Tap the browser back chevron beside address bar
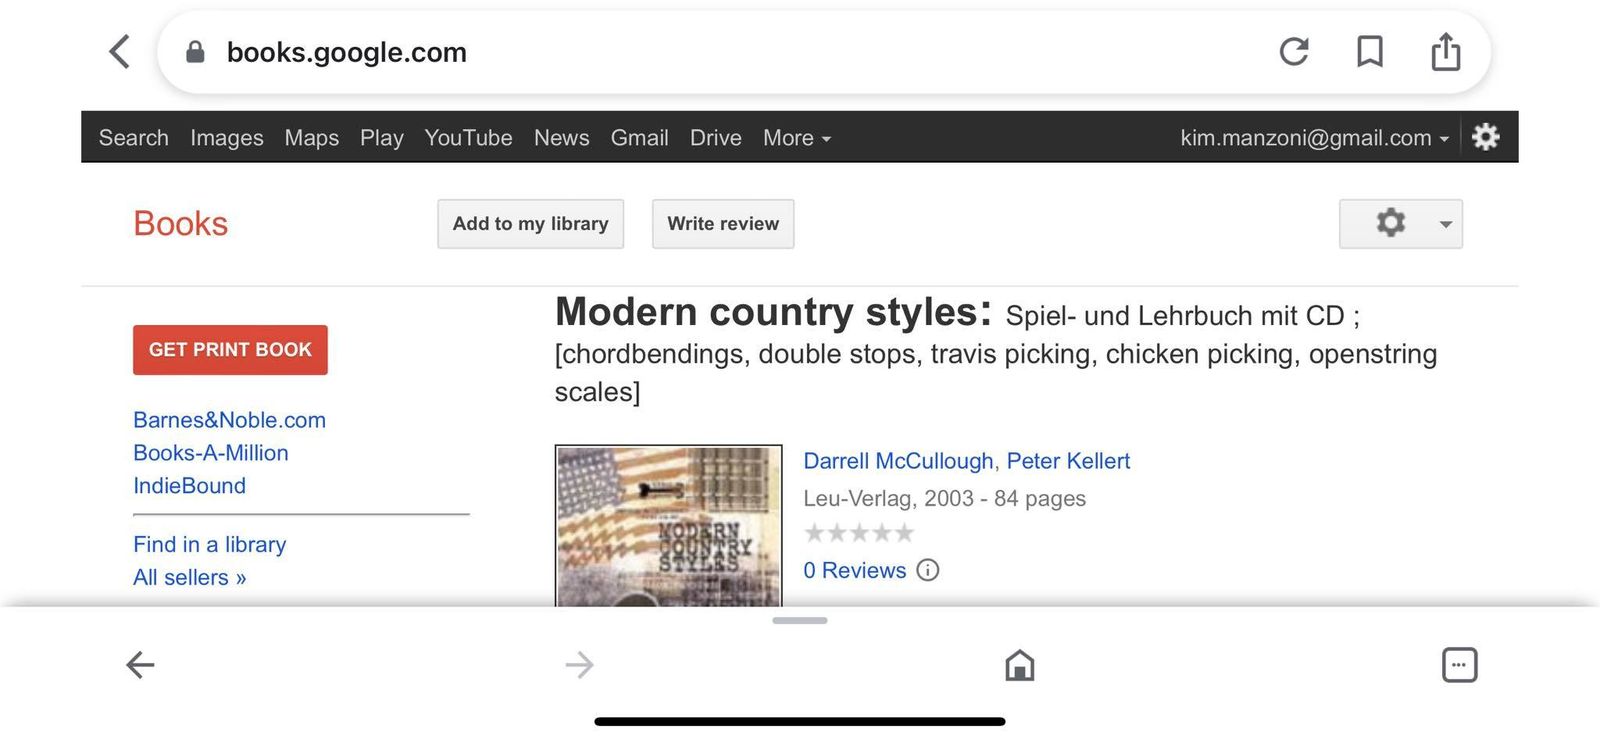 (120, 52)
